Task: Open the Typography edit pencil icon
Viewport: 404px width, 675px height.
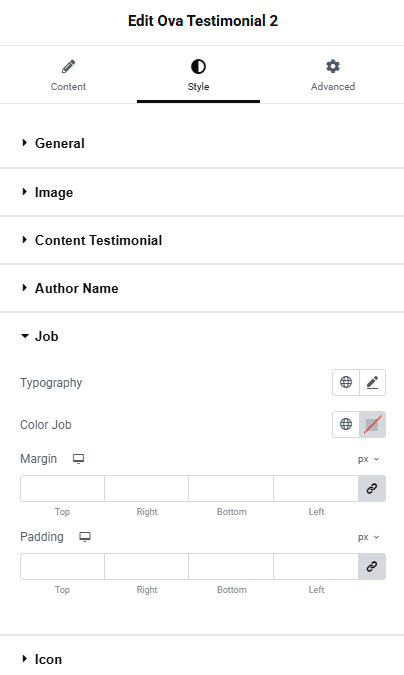Action: click(373, 382)
